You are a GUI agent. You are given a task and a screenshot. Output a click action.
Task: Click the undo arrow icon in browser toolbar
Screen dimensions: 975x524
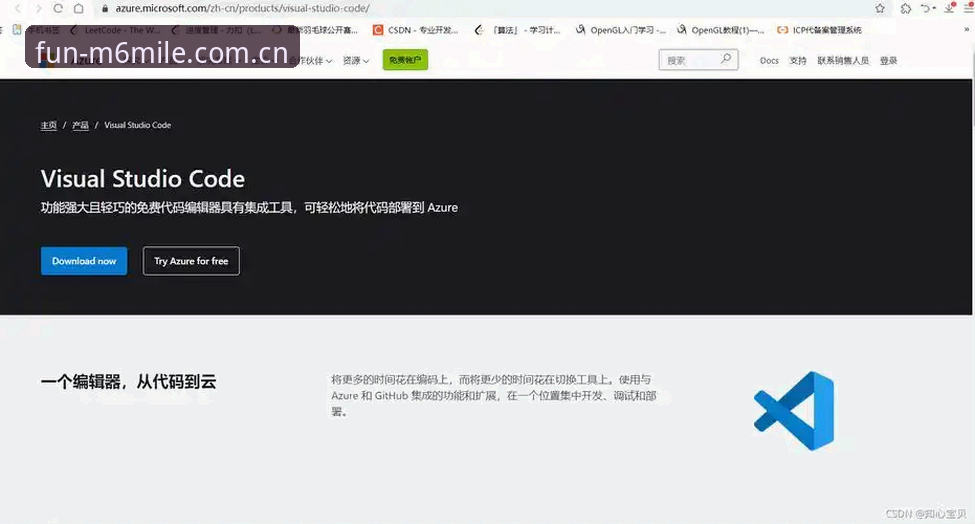tap(927, 8)
